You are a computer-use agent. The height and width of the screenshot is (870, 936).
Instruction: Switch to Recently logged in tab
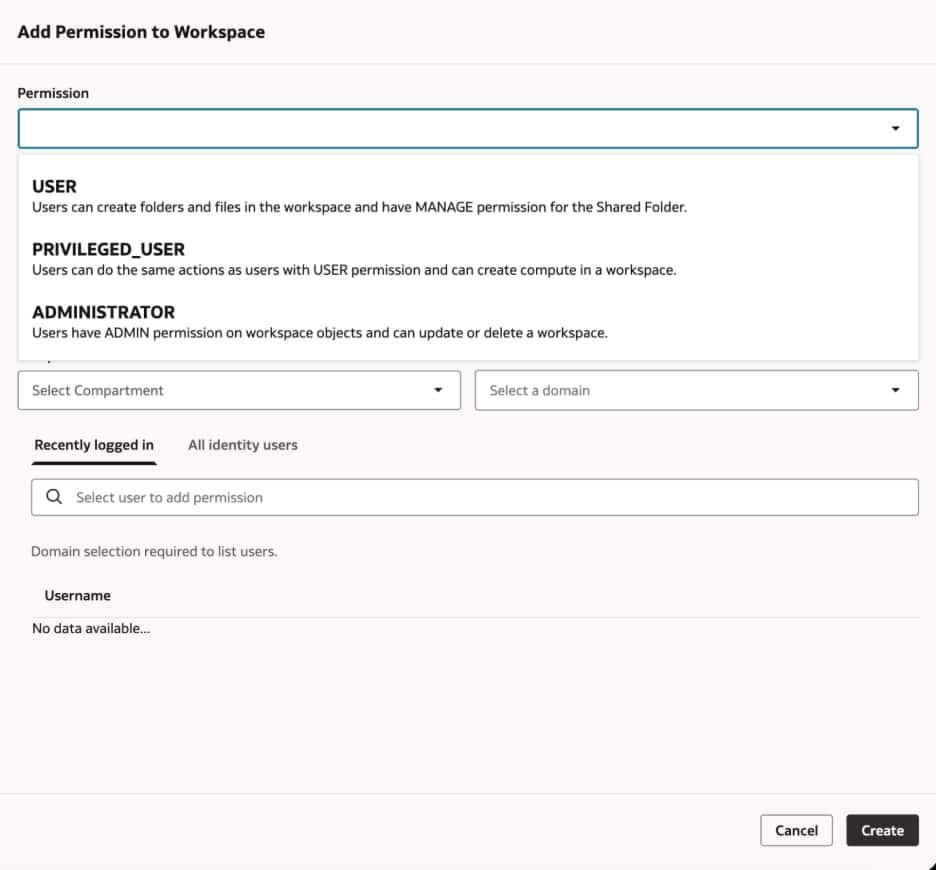coord(94,445)
